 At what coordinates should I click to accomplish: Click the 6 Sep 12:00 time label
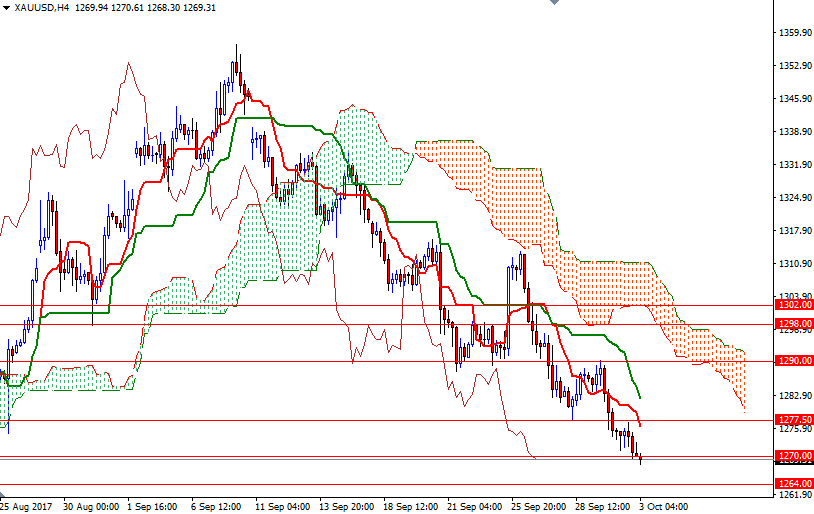(x=216, y=507)
